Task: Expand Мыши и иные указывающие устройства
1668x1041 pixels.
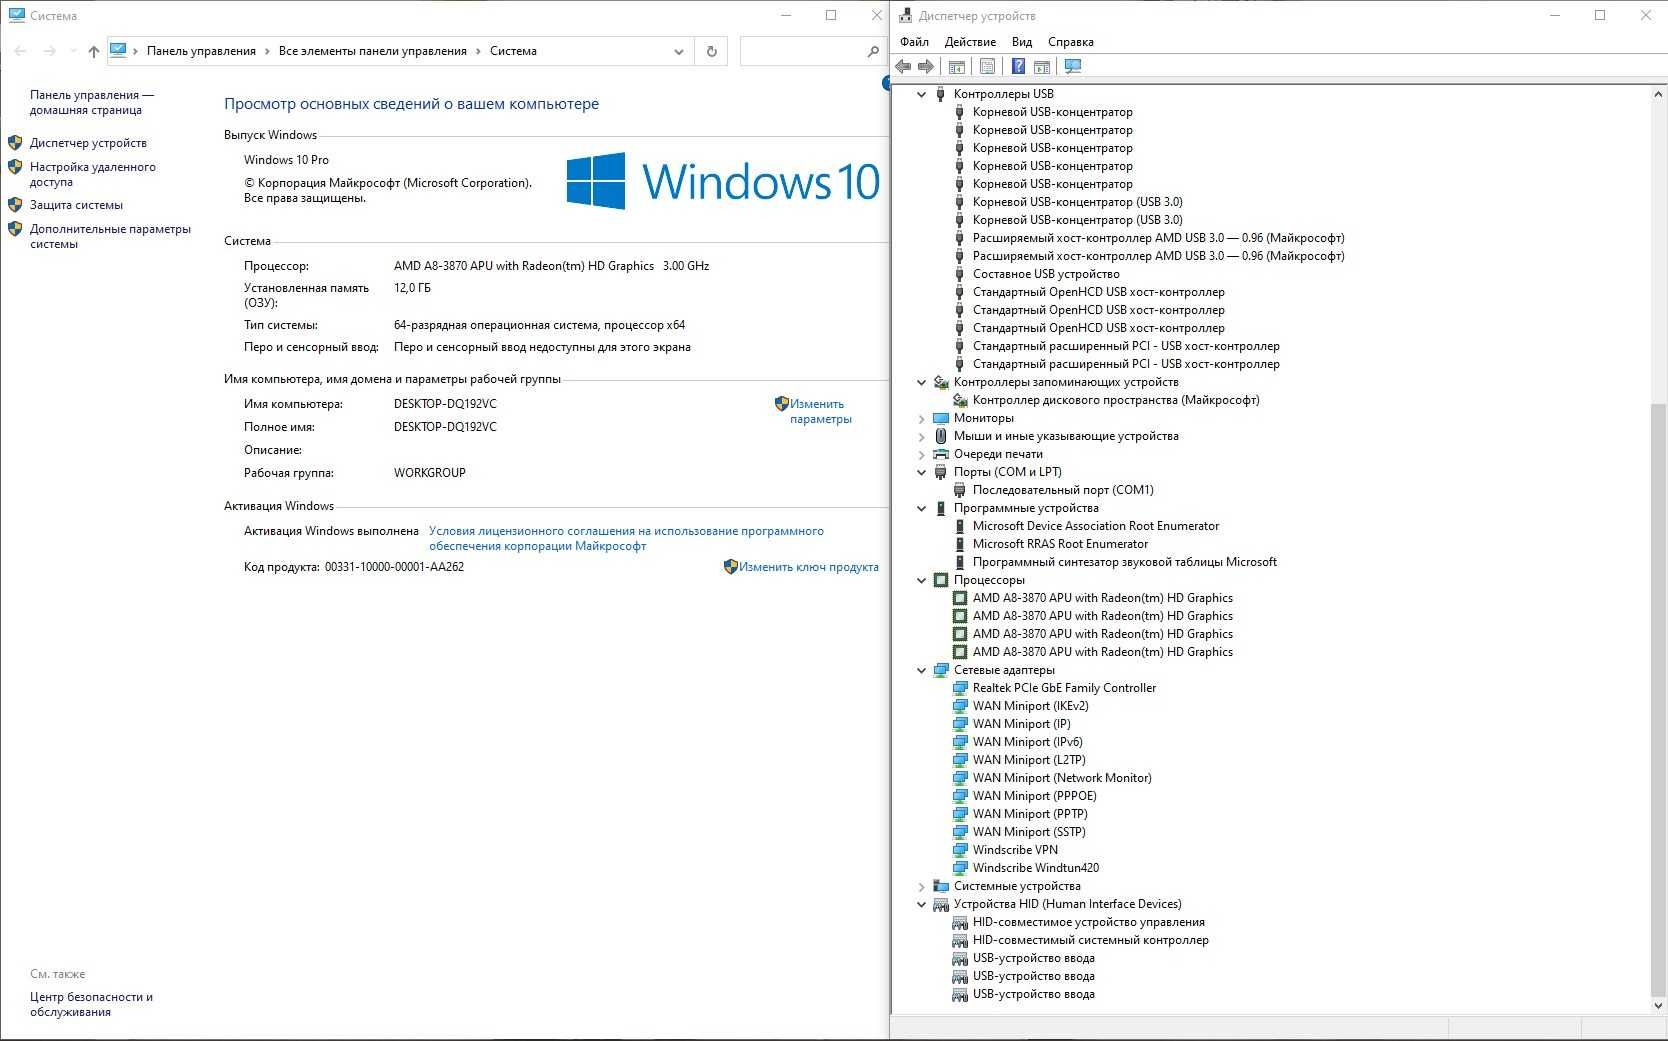Action: pyautogui.click(x=922, y=436)
